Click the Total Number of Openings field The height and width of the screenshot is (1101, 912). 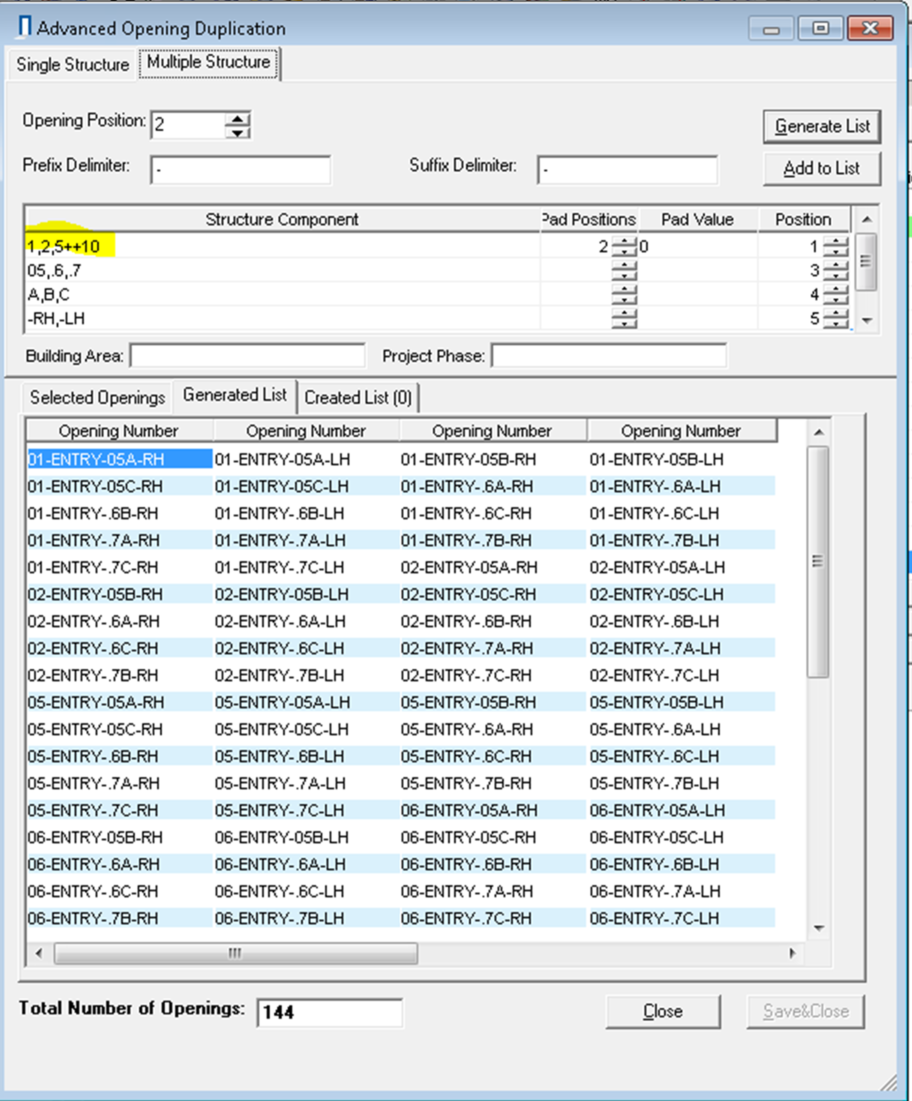329,1013
